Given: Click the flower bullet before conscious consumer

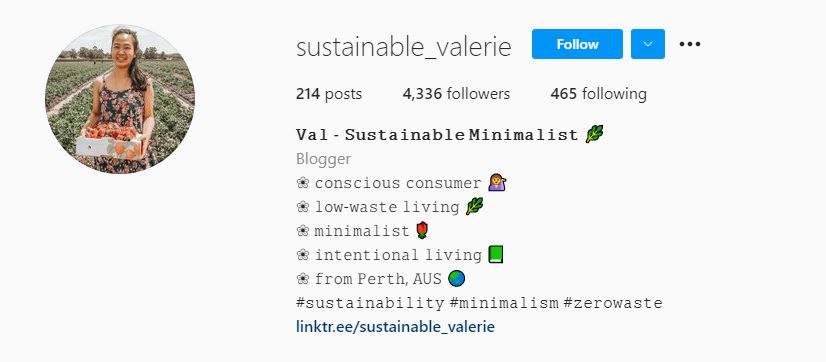Looking at the screenshot, I should 303,183.
